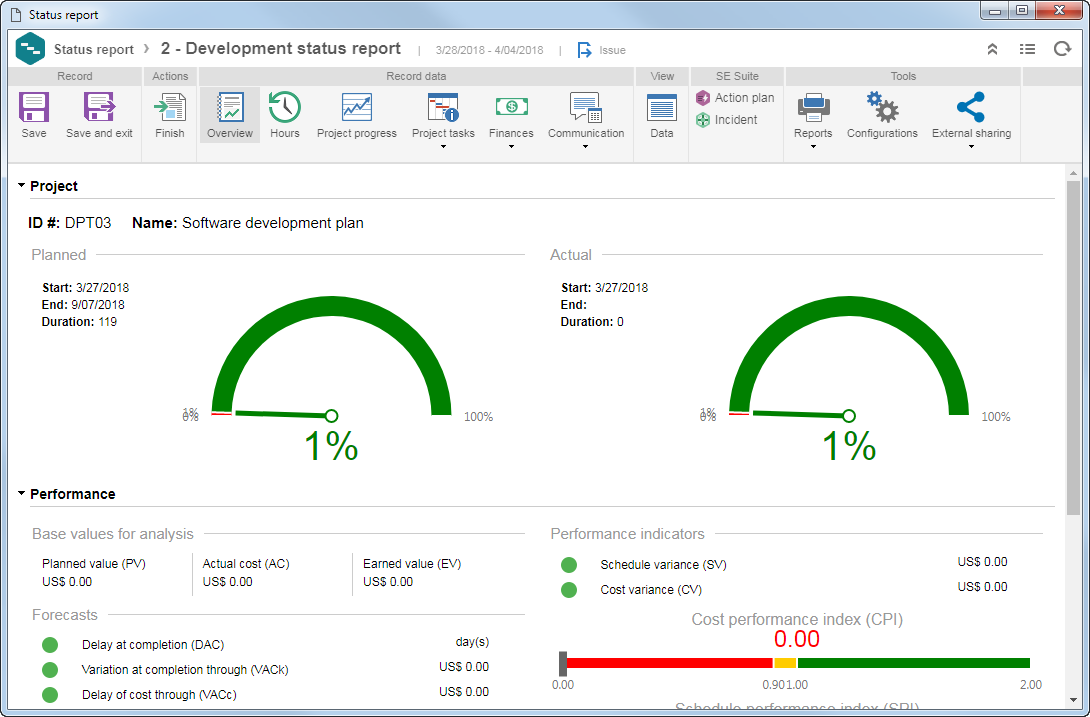
Task: Open the list view icon
Action: [x=1027, y=49]
